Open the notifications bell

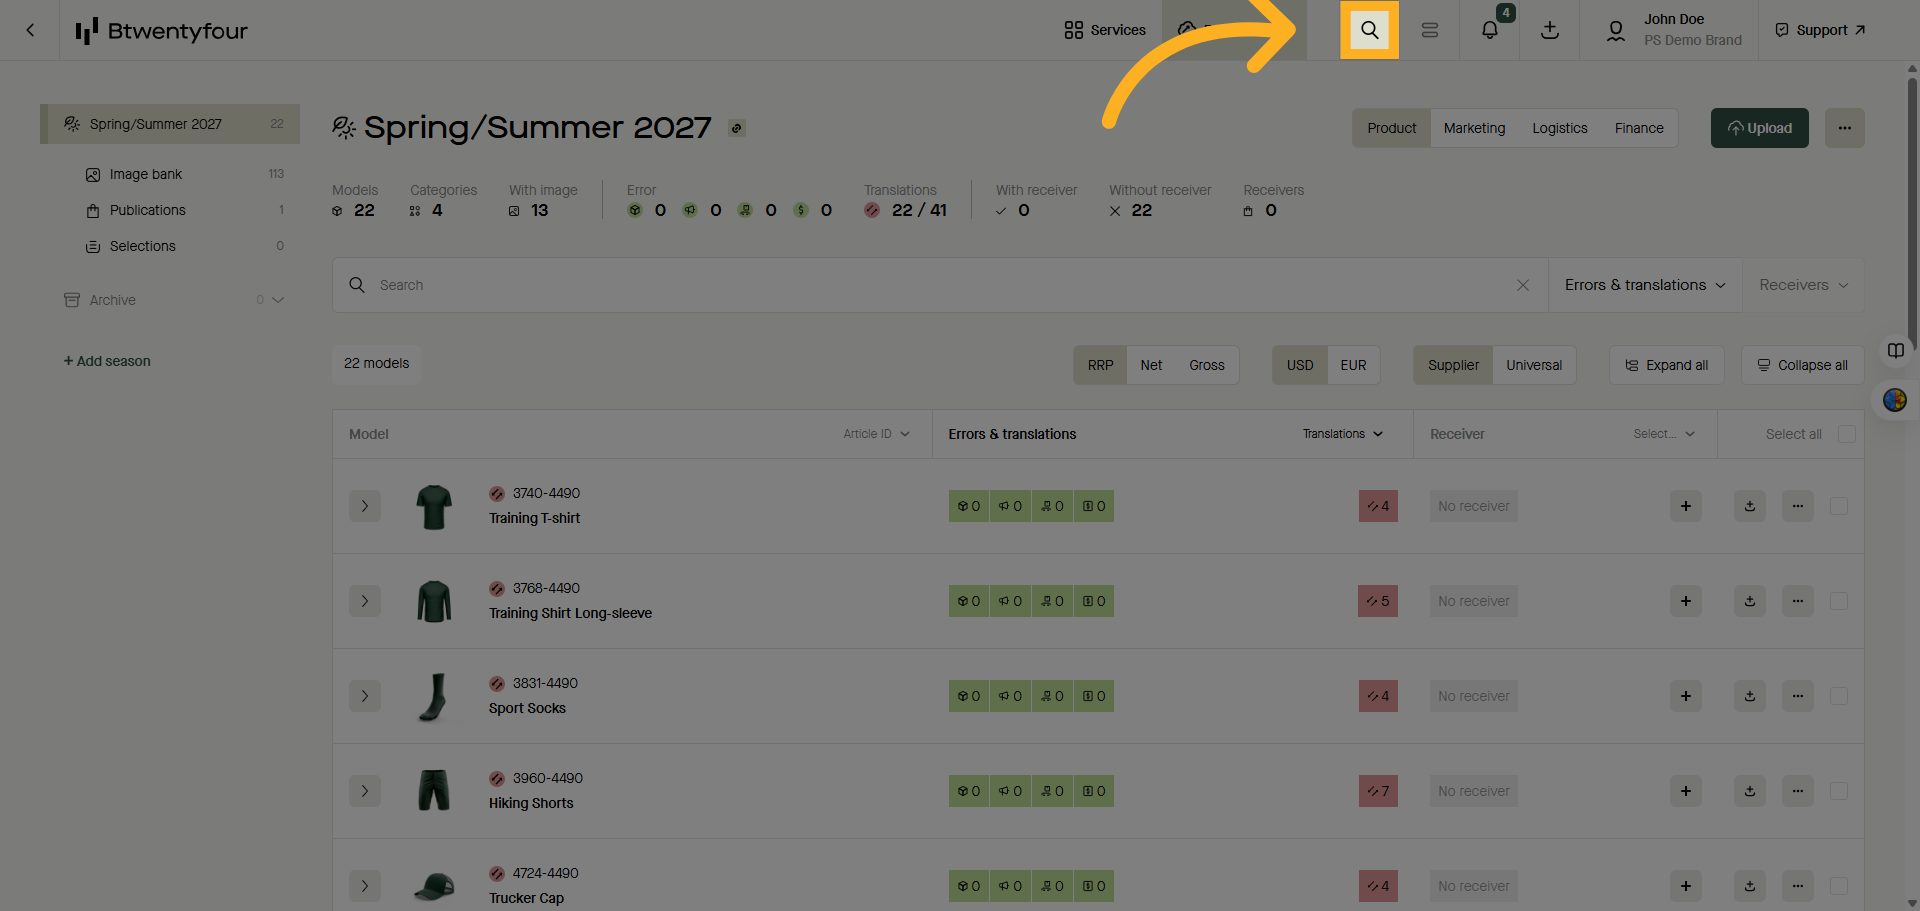pyautogui.click(x=1490, y=30)
